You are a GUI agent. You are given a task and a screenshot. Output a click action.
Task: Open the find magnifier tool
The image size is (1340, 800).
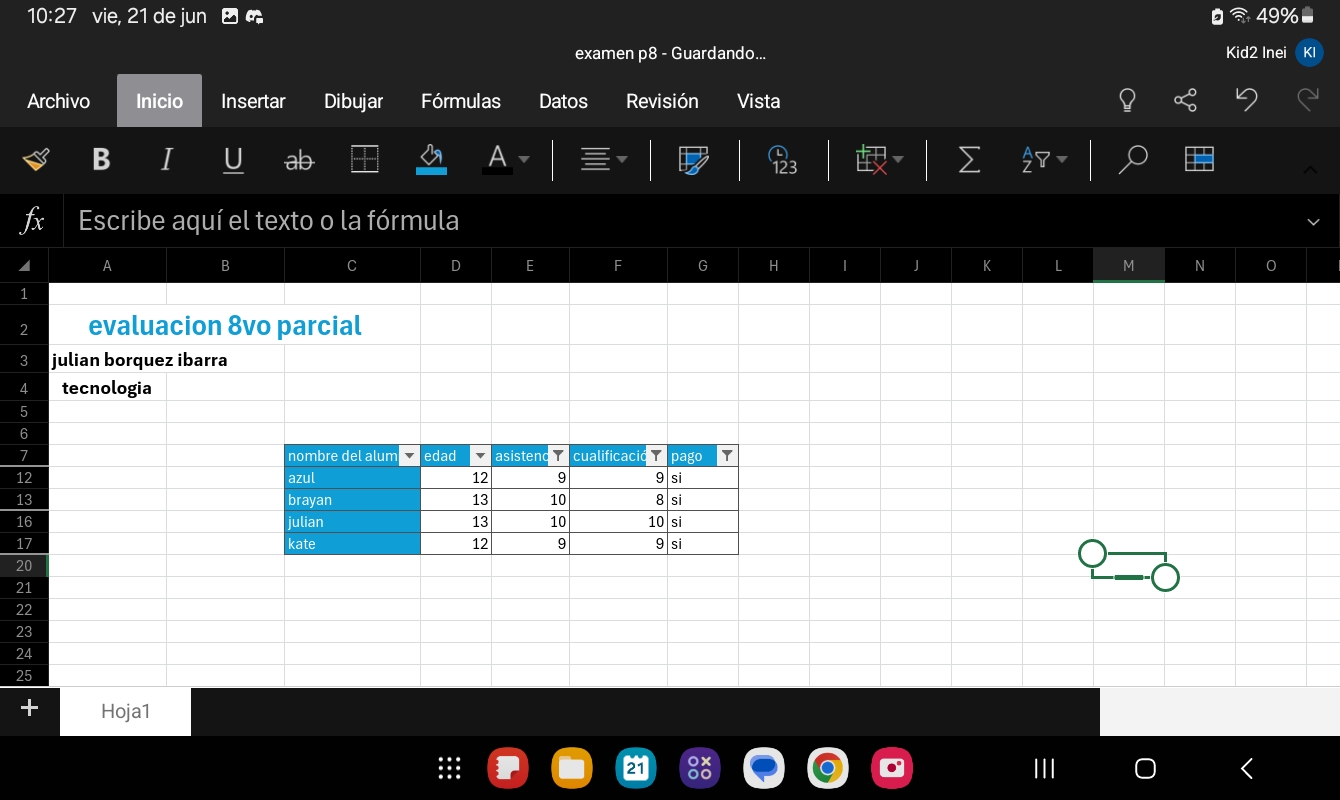pos(1132,160)
